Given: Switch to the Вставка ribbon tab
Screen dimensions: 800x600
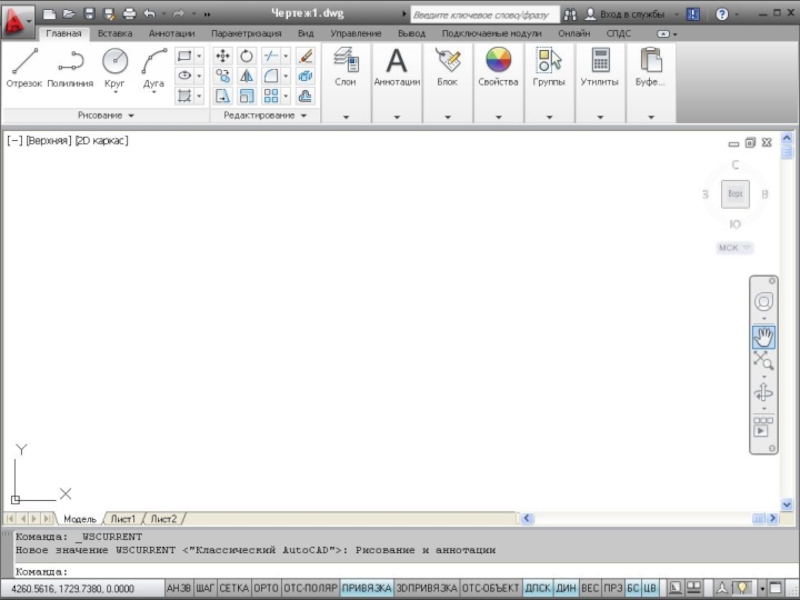Looking at the screenshot, I should coord(115,33).
